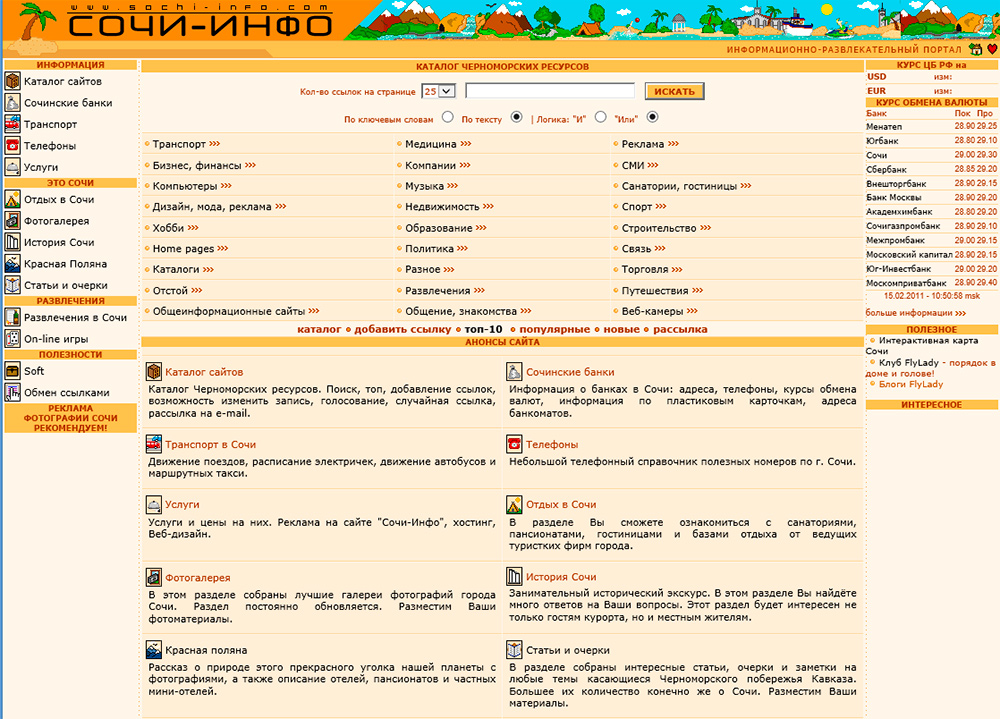Click the announcement icon beside Каталог сайтов heading
This screenshot has height=719, width=1000.
click(154, 371)
